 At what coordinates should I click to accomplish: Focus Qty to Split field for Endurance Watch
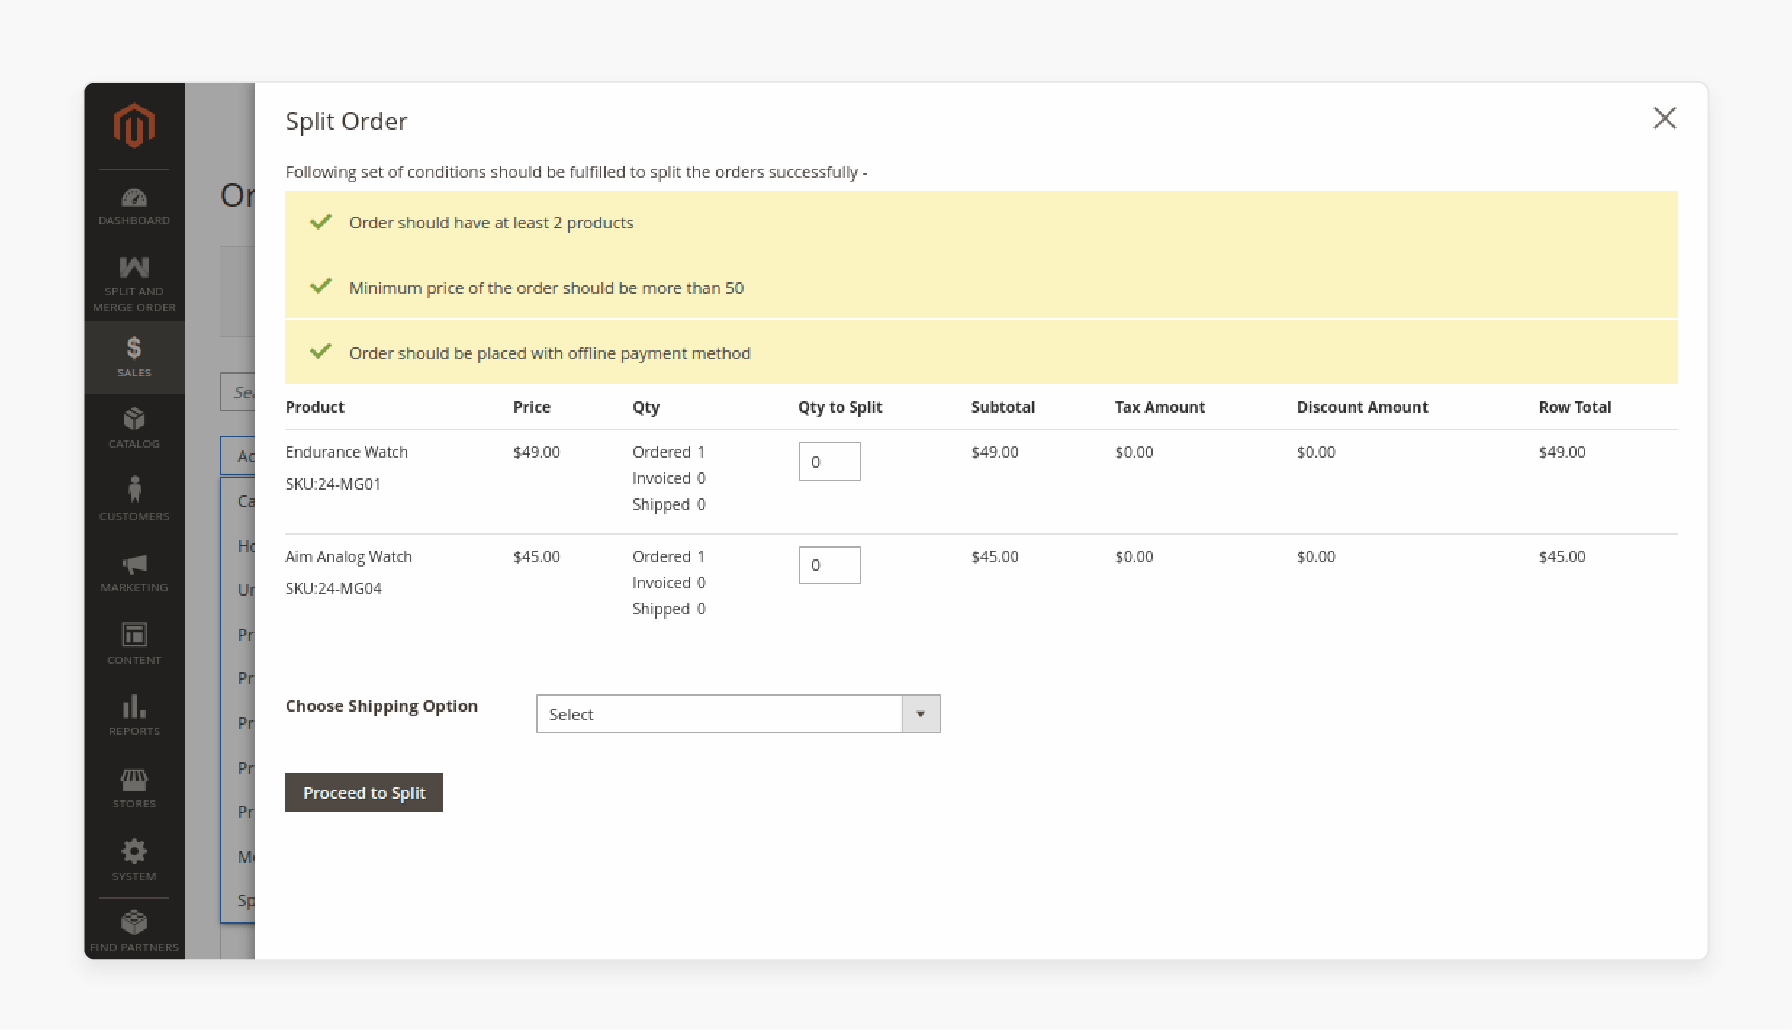point(830,461)
